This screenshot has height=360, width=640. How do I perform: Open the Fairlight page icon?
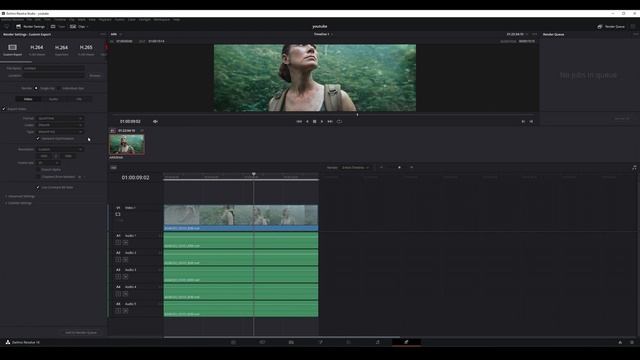pyautogui.click(x=378, y=342)
